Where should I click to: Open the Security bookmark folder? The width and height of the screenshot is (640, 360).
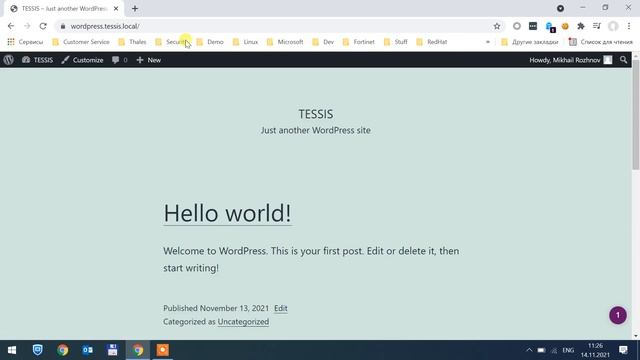[171, 42]
